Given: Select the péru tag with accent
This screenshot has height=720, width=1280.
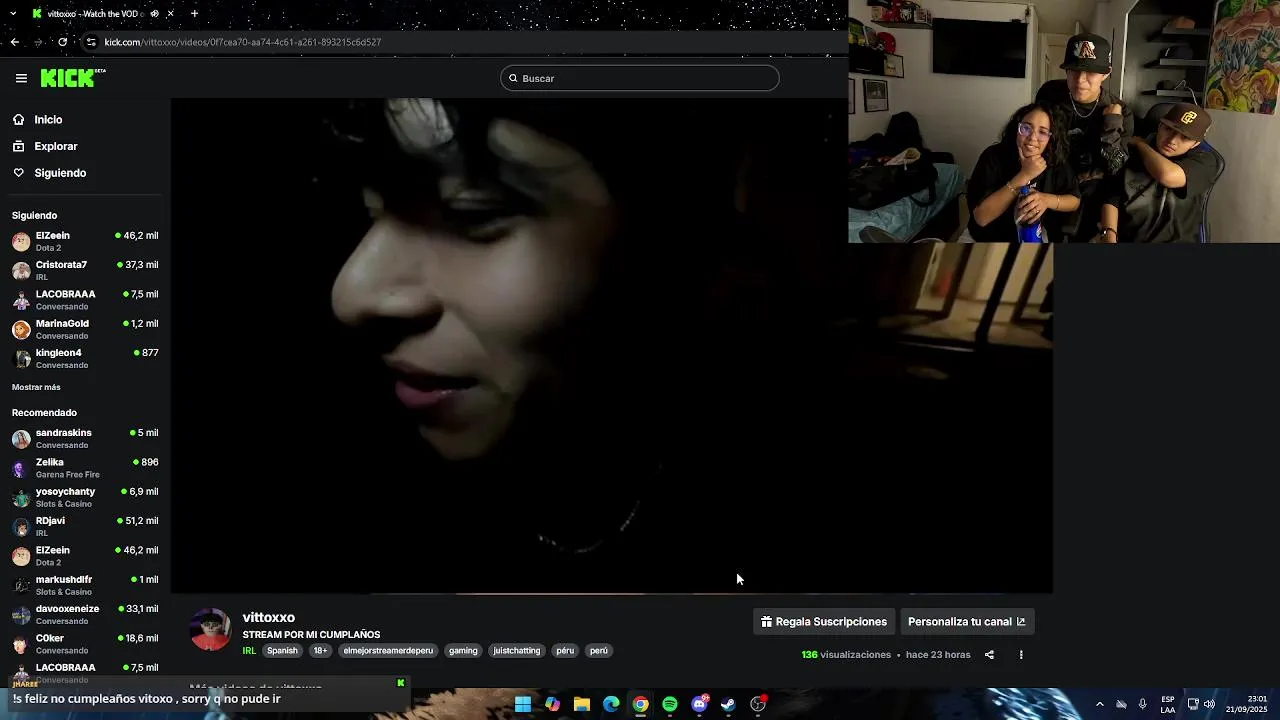Looking at the screenshot, I should (x=565, y=650).
